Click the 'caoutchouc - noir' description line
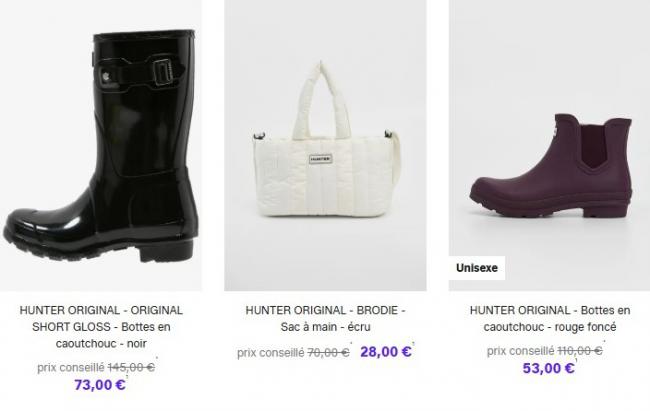 101,343
